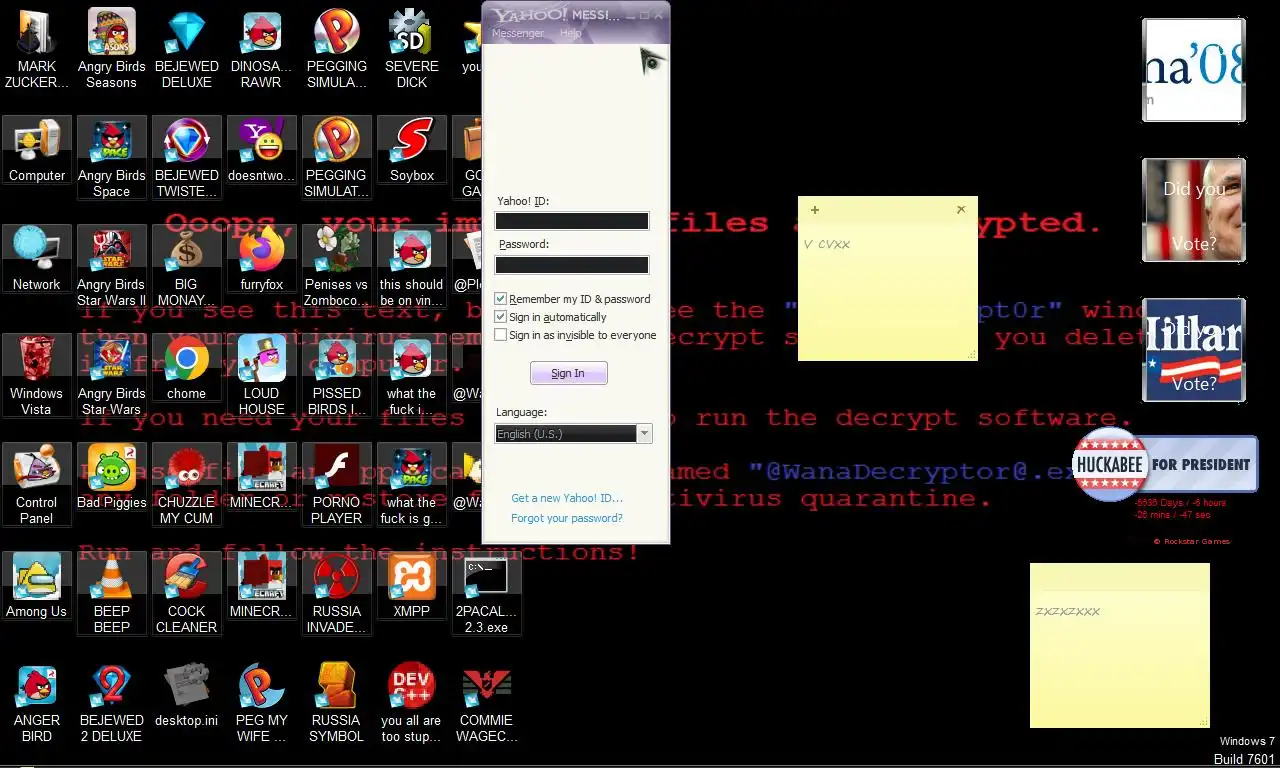Click the Huckabee For President gadget
The width and height of the screenshot is (1280, 768).
1165,464
